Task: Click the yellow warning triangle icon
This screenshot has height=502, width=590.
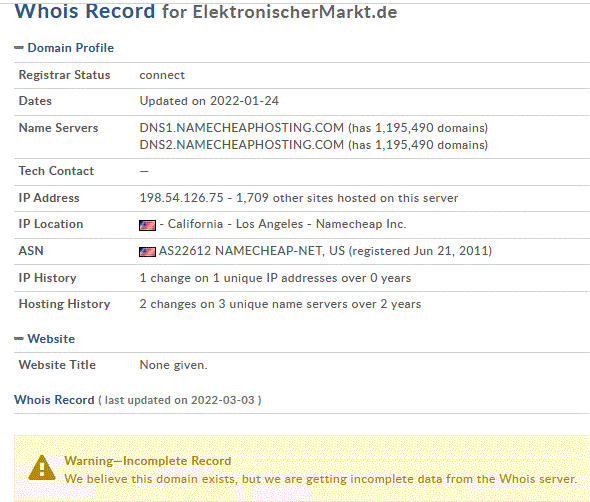Action: click(x=42, y=468)
